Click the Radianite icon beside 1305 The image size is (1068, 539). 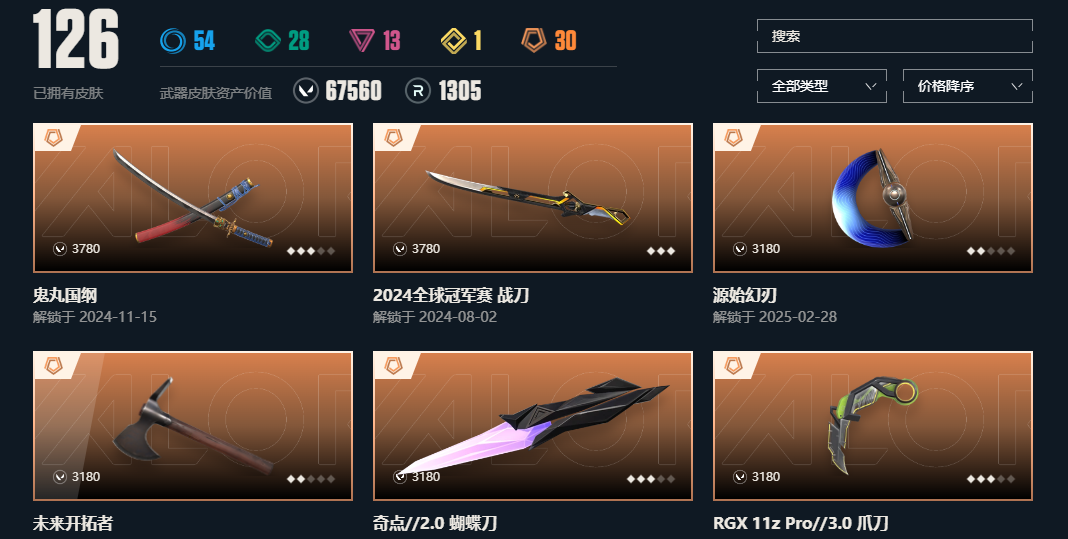pyautogui.click(x=418, y=91)
